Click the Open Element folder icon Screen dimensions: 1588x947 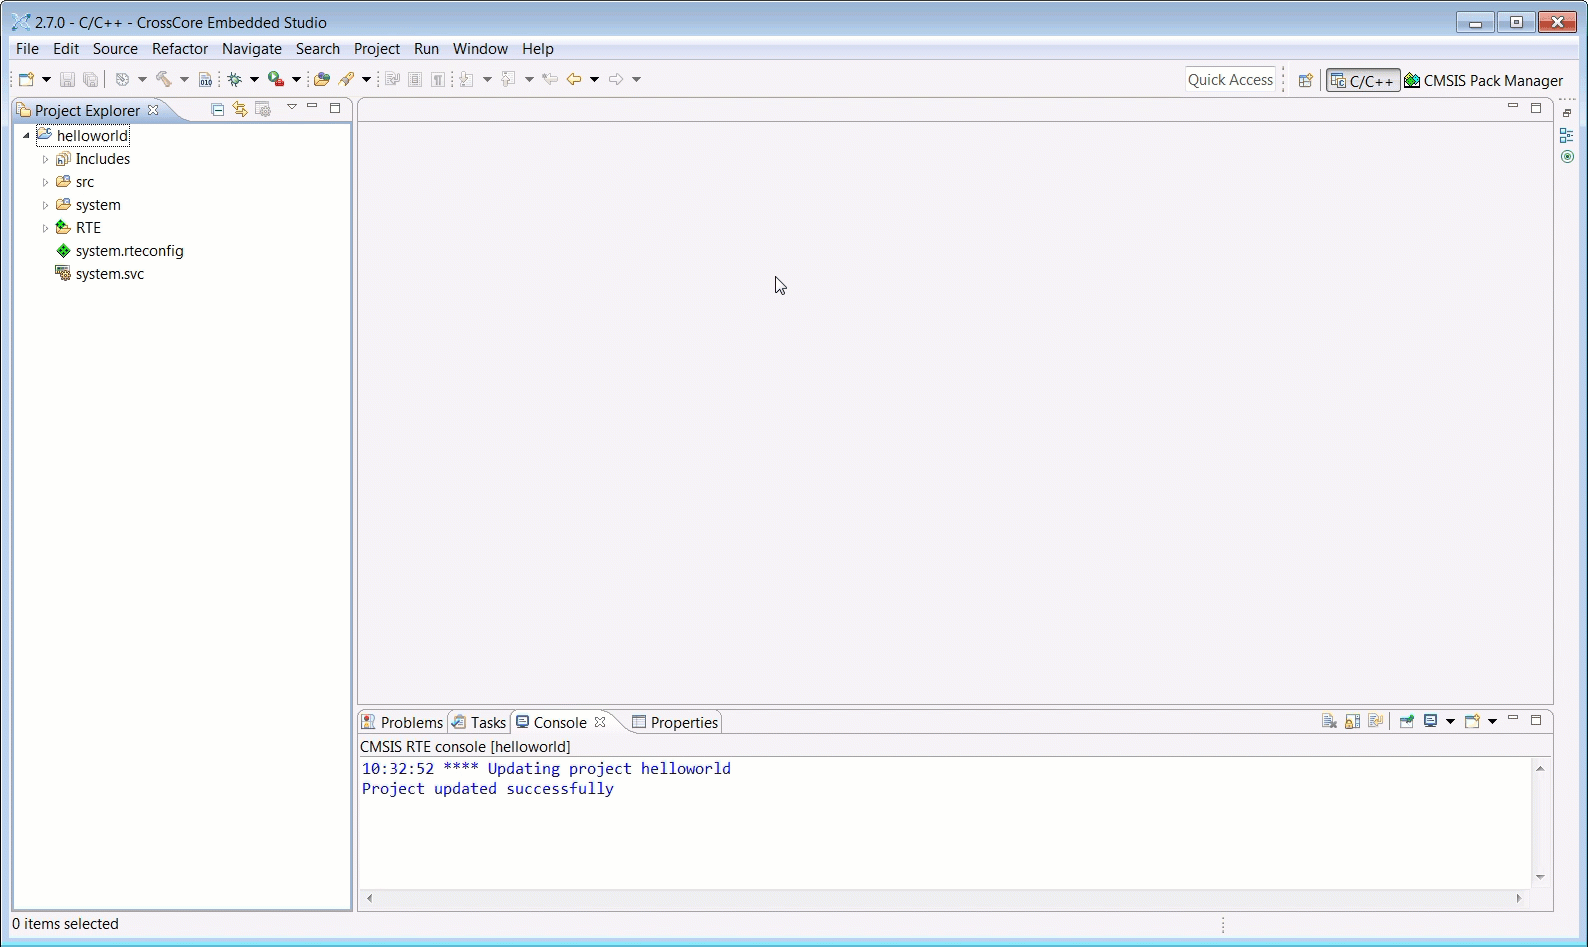coord(321,79)
